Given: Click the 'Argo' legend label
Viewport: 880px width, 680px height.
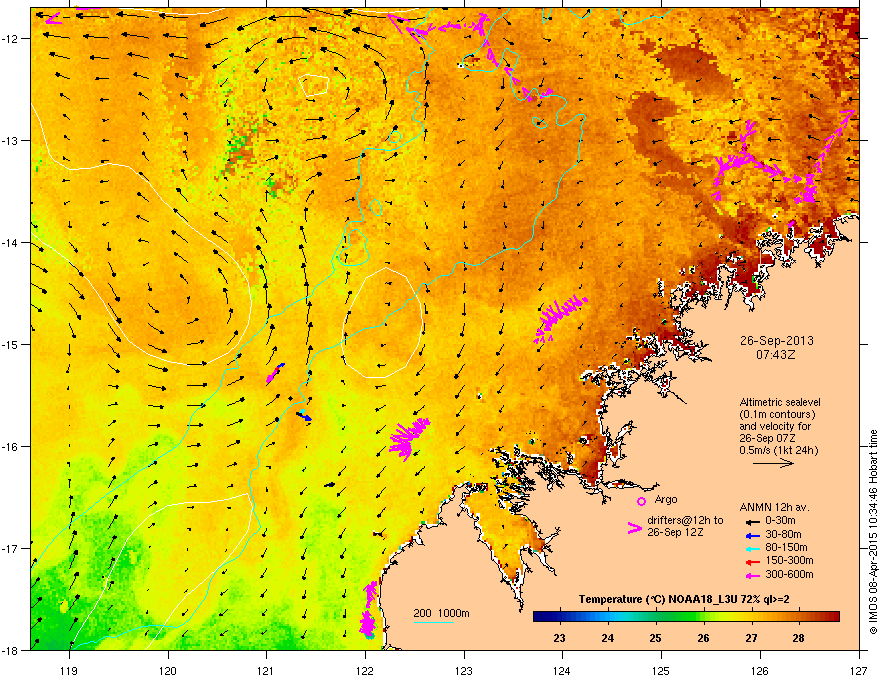Looking at the screenshot, I should pos(666,499).
